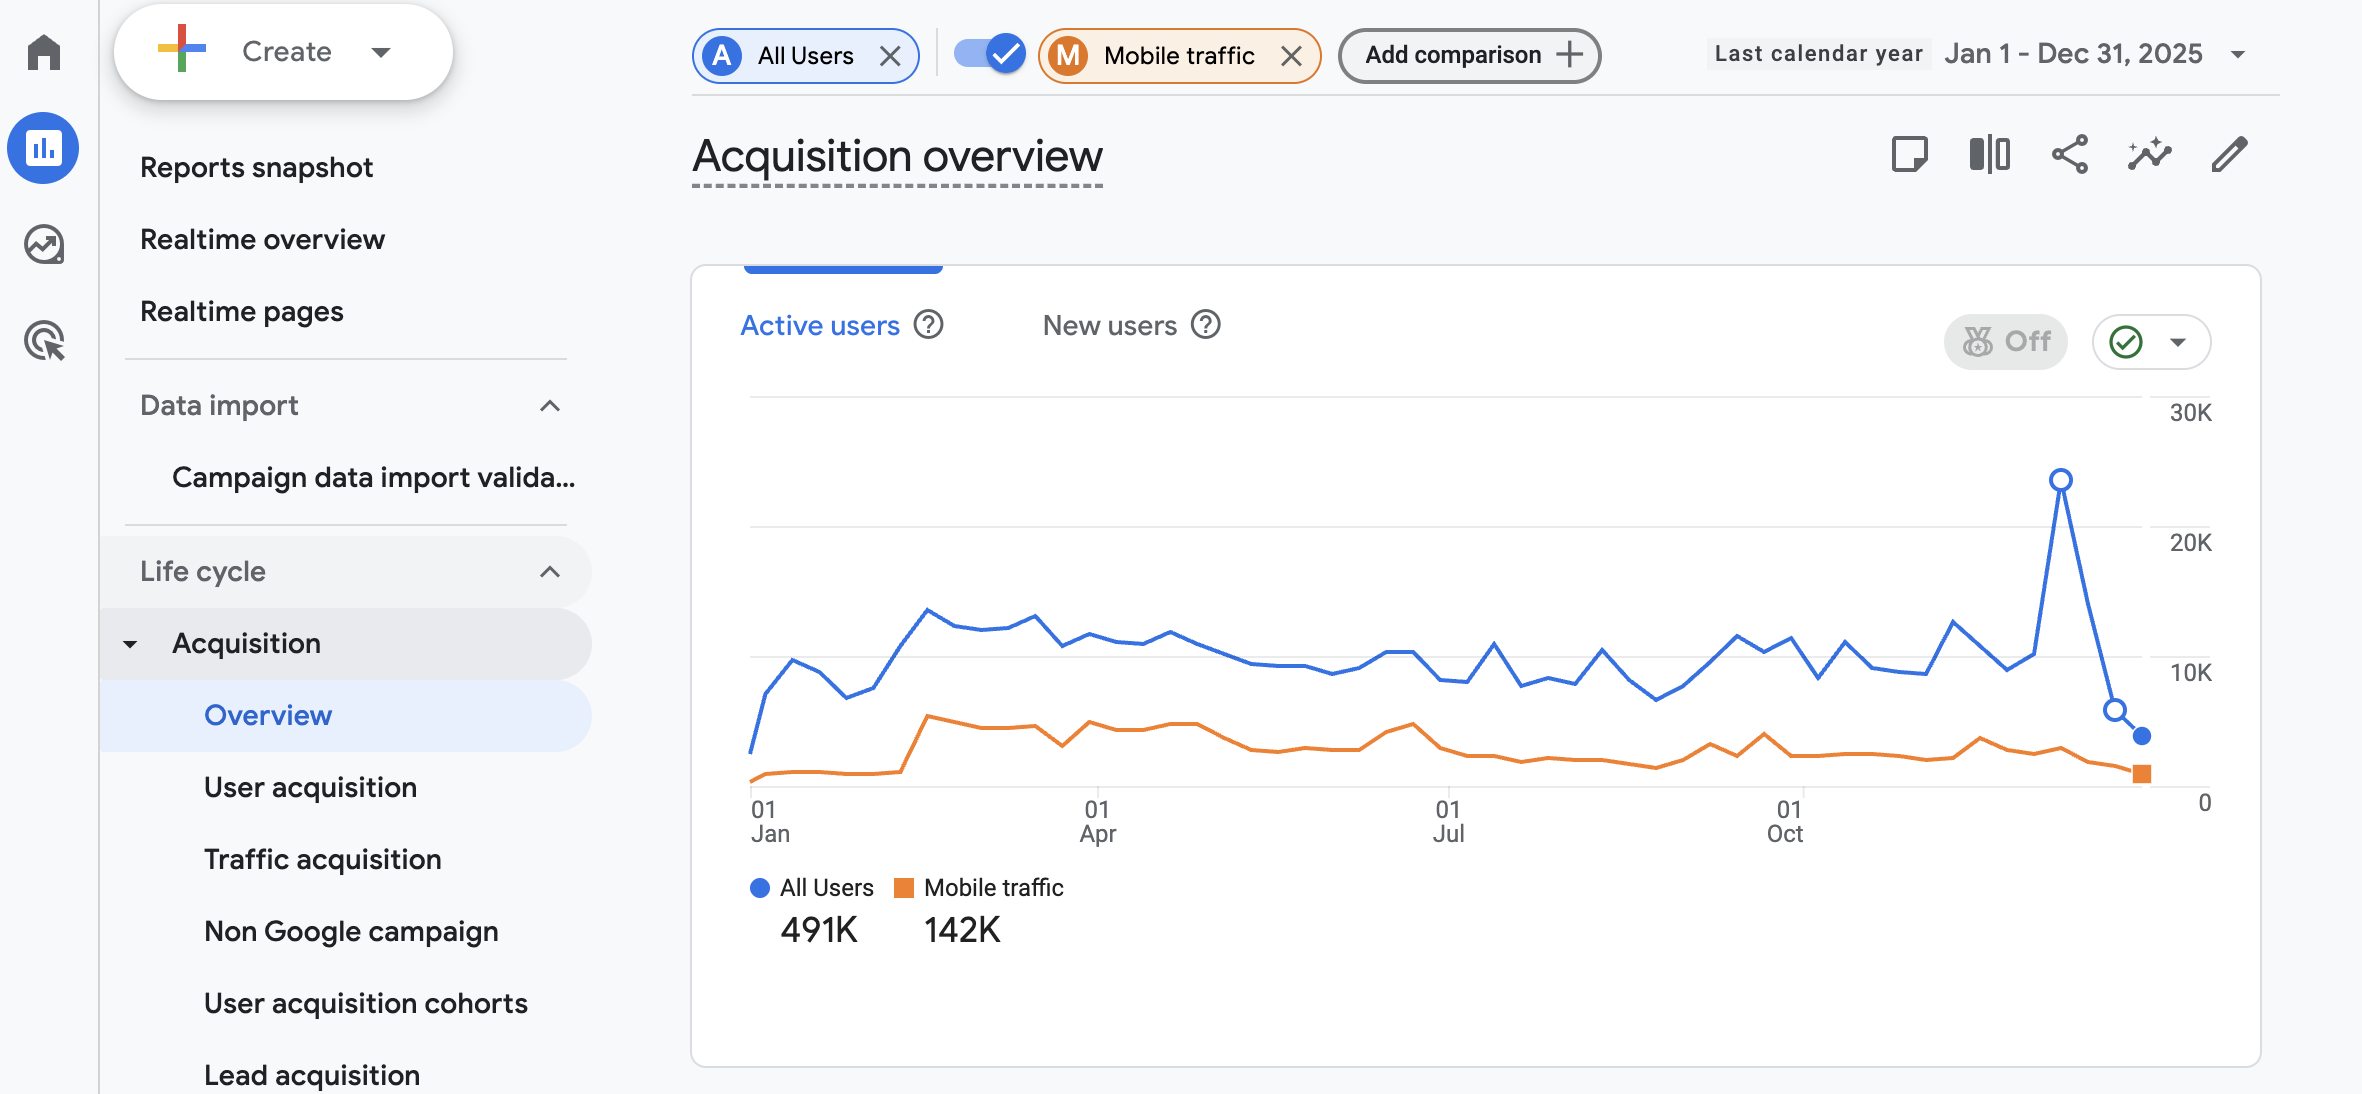Viewport: 2362px width, 1094px height.
Task: Open Reports snapshot
Action: [256, 167]
